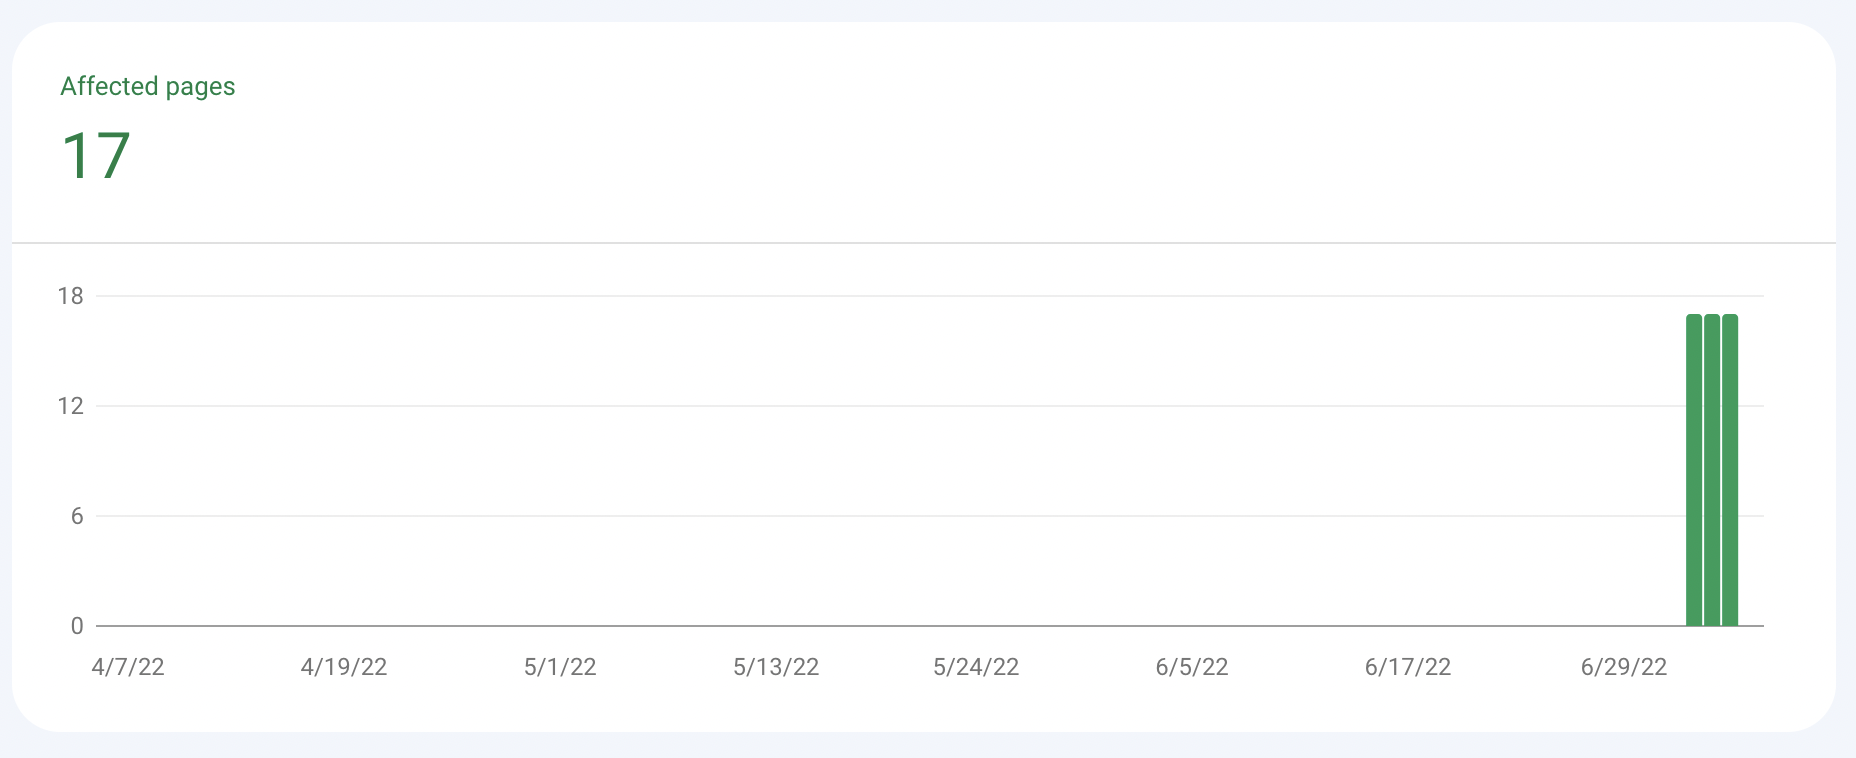This screenshot has width=1856, height=758.
Task: Click the y-axis value 6
Action: coord(77,516)
